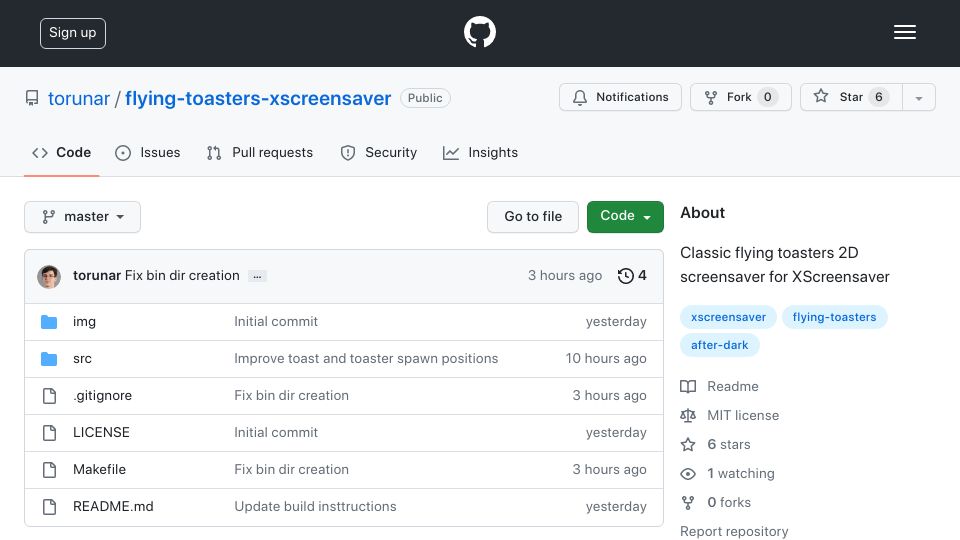The width and height of the screenshot is (960, 540).
Task: Open the master branch dropdown
Action: pos(83,217)
